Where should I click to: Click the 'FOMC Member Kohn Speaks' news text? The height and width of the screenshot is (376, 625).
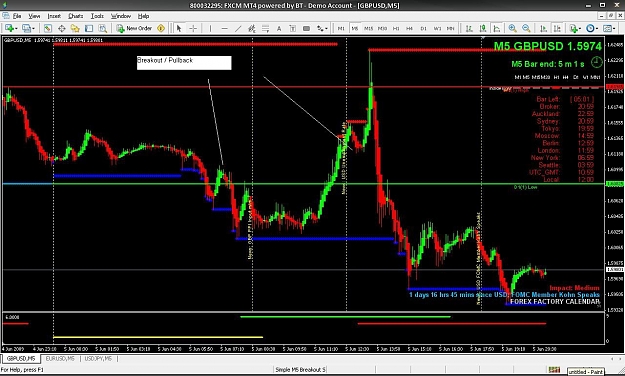(x=555, y=295)
